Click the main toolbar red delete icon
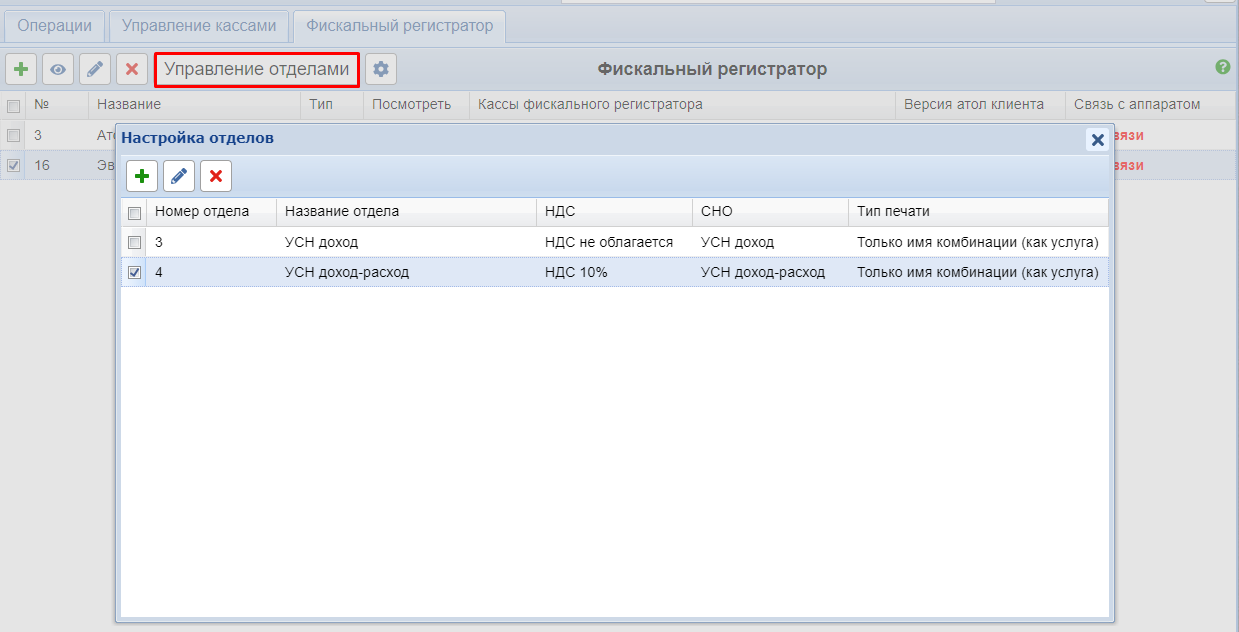 click(x=131, y=69)
